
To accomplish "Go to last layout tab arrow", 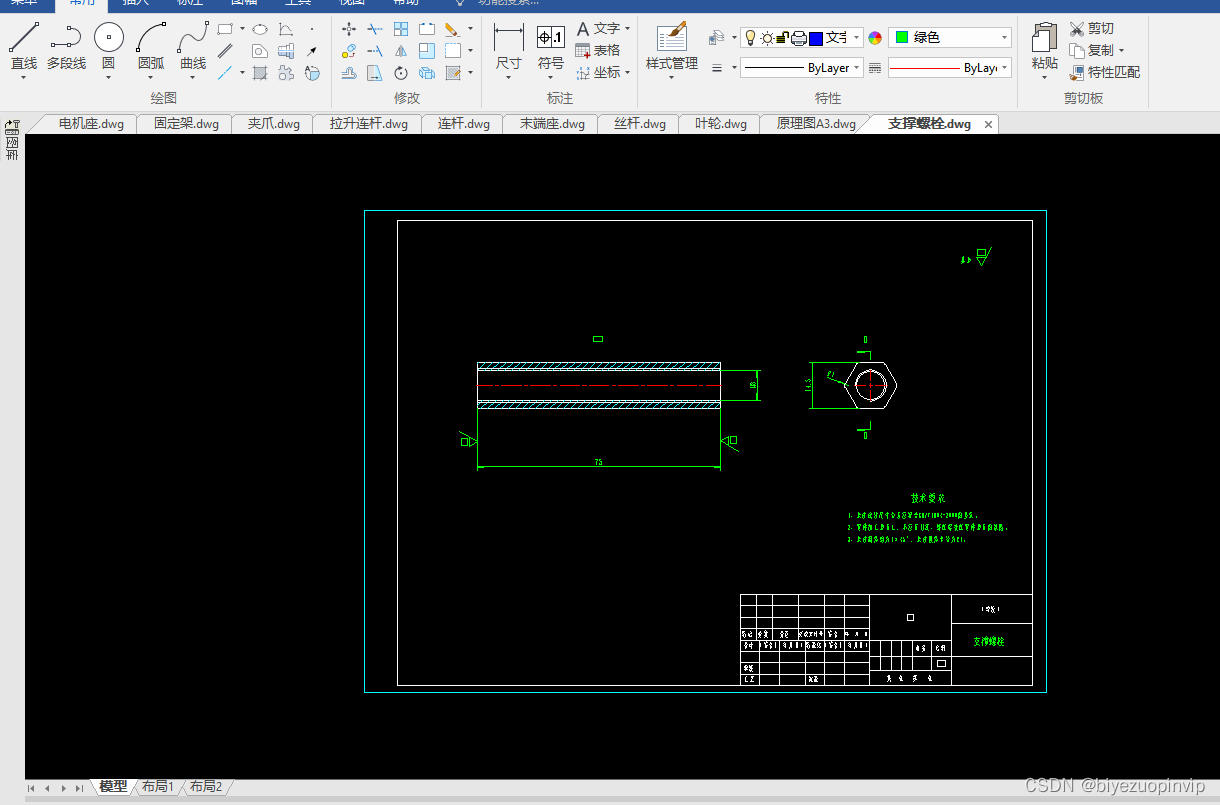I will tap(79, 788).
